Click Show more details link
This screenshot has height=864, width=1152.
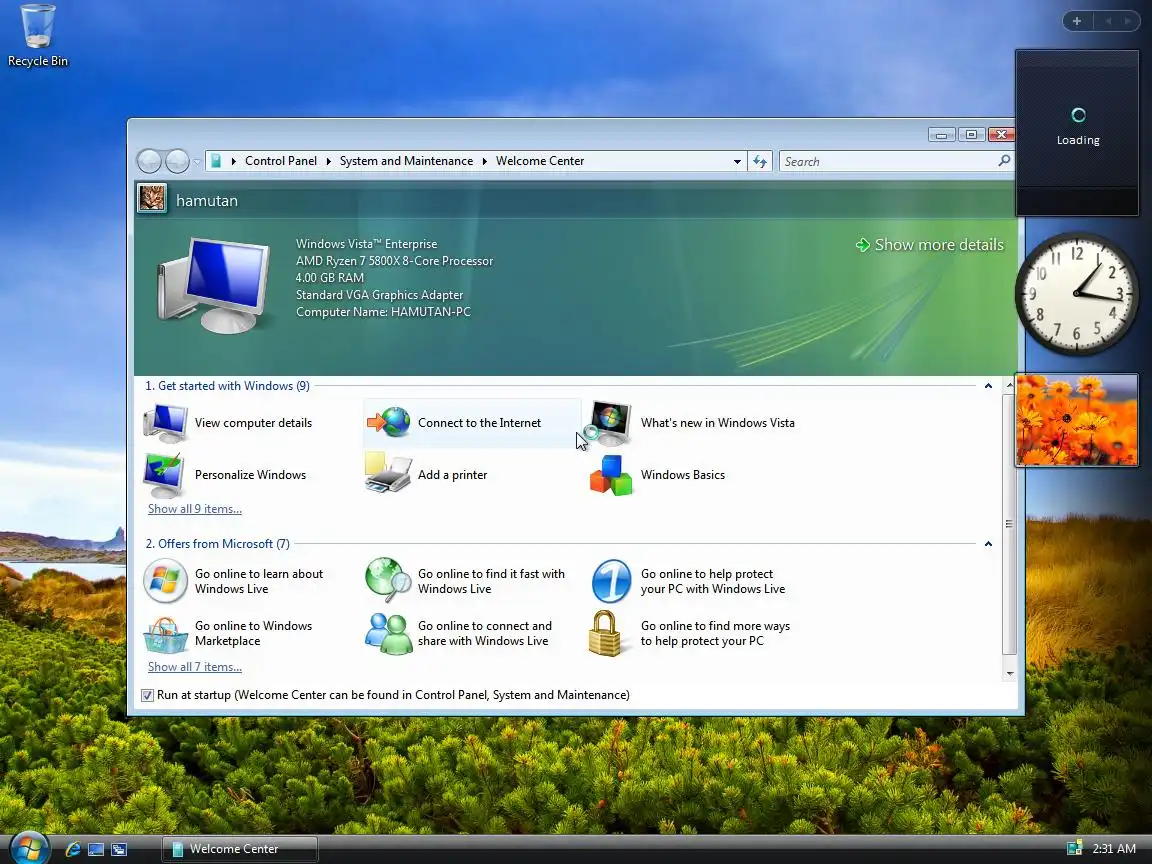(930, 245)
